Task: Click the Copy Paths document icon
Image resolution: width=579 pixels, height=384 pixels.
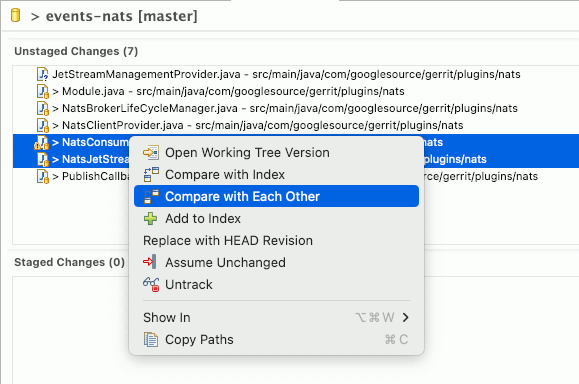Action: click(151, 340)
